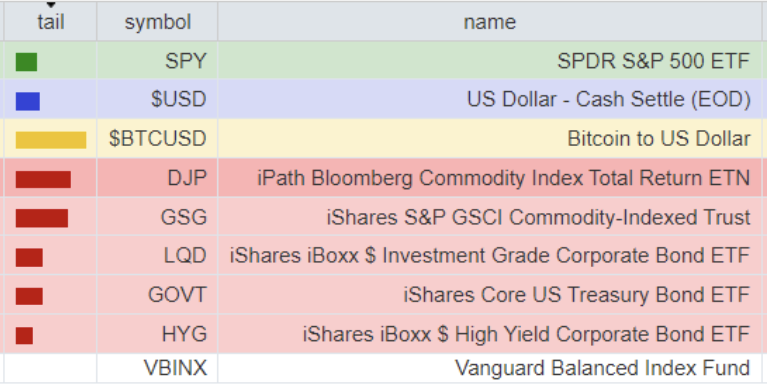Screen dimensions: 770x386
Task: Open iShares Core US Treasury Bond ETF
Action: tap(577, 295)
